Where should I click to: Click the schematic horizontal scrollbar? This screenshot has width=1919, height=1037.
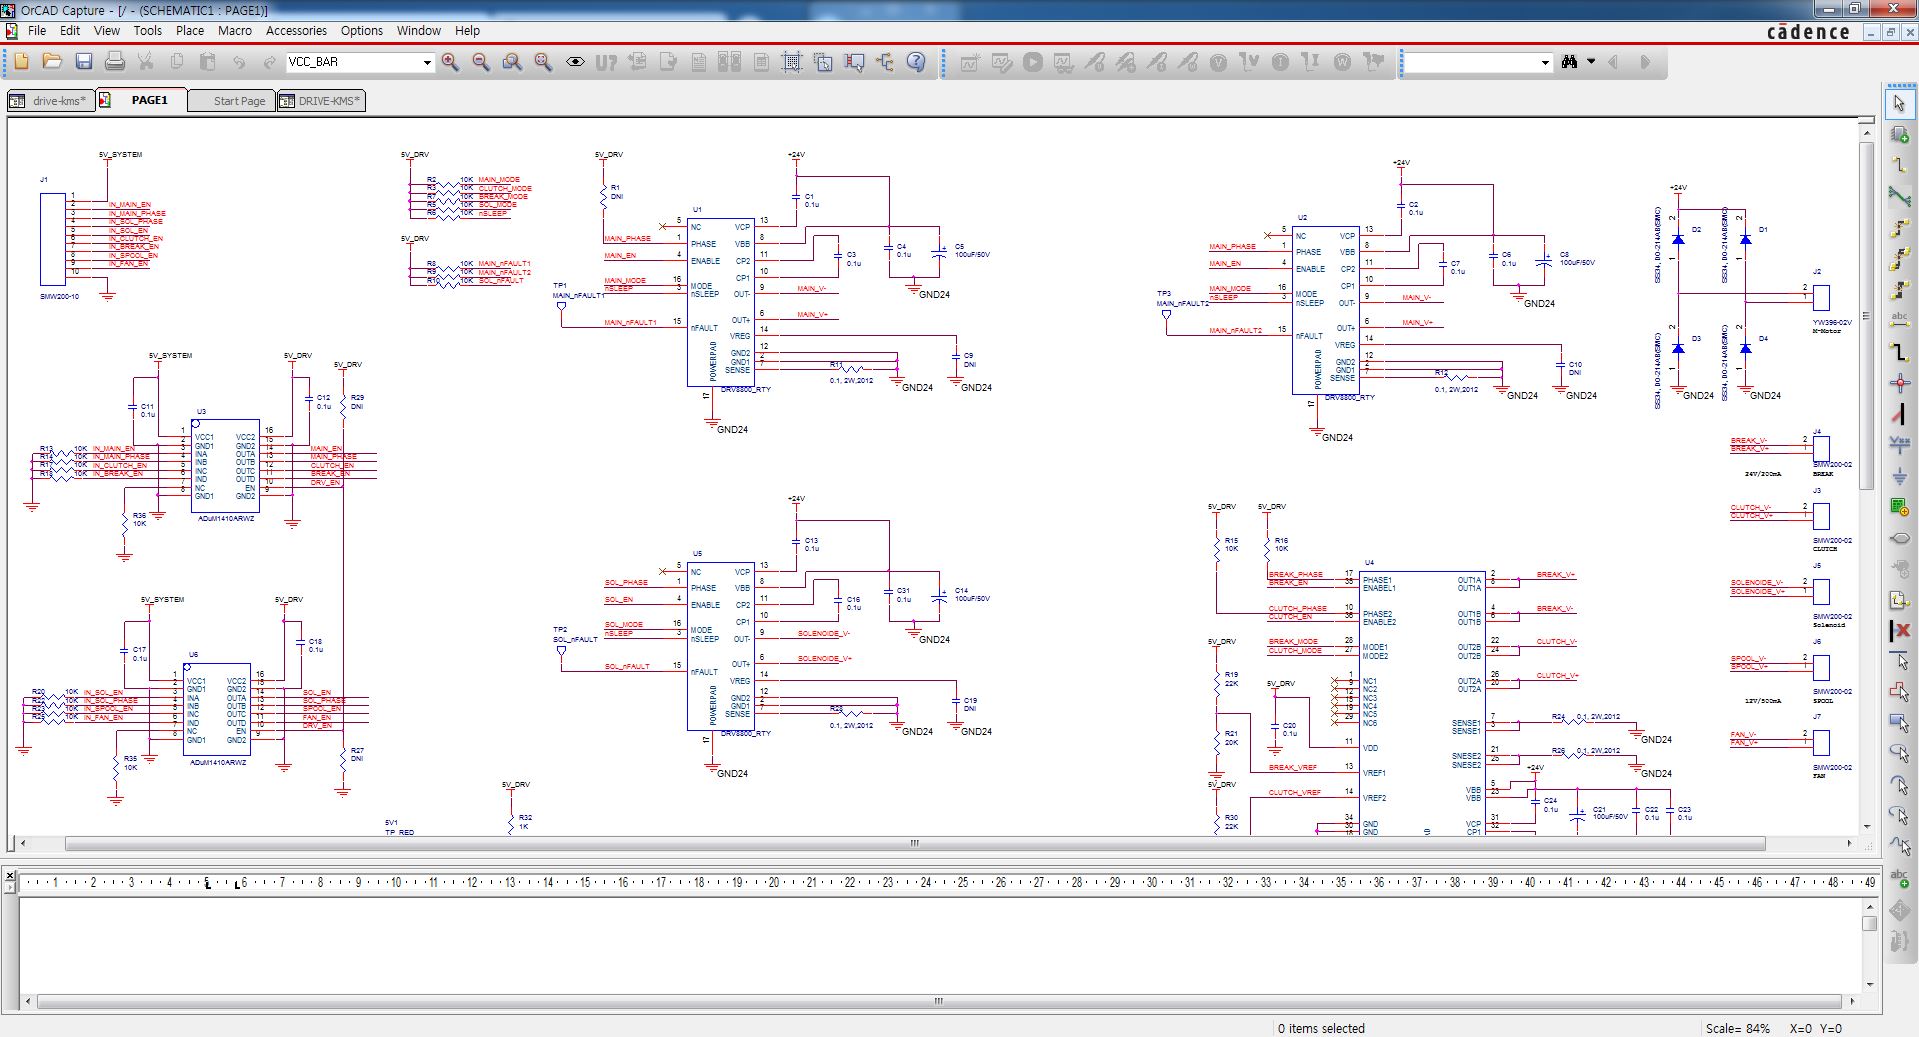[x=914, y=844]
